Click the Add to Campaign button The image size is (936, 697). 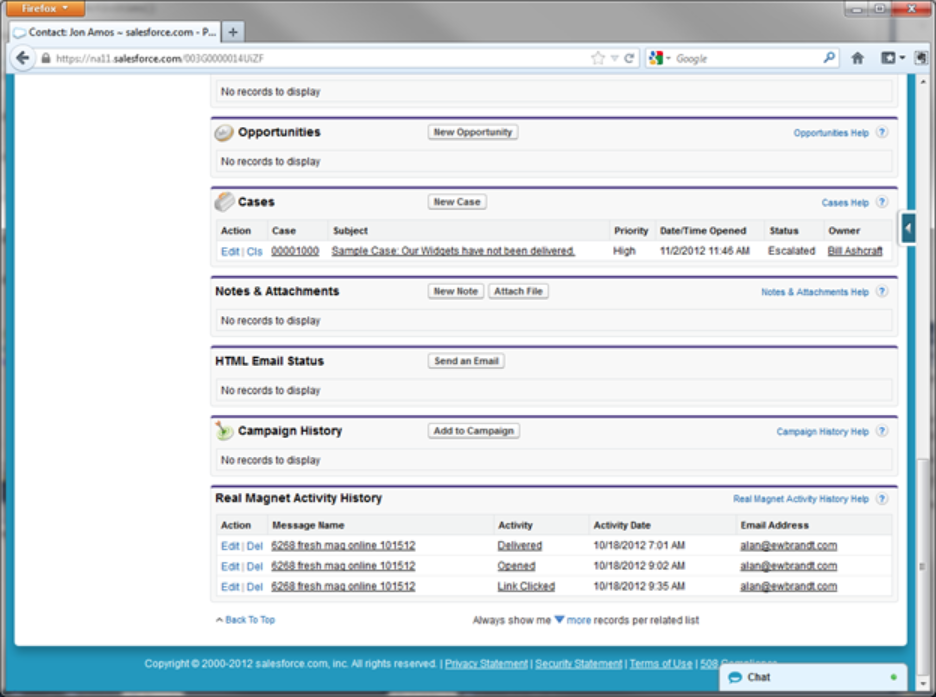tap(473, 431)
